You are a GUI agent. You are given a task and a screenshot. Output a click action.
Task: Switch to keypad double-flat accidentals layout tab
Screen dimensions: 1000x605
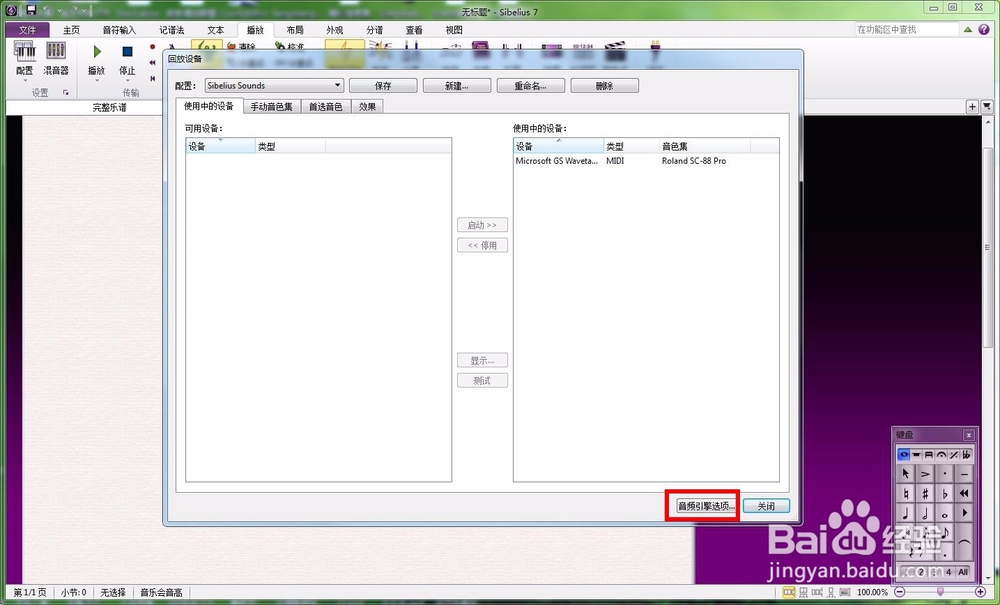pyautogui.click(x=967, y=455)
